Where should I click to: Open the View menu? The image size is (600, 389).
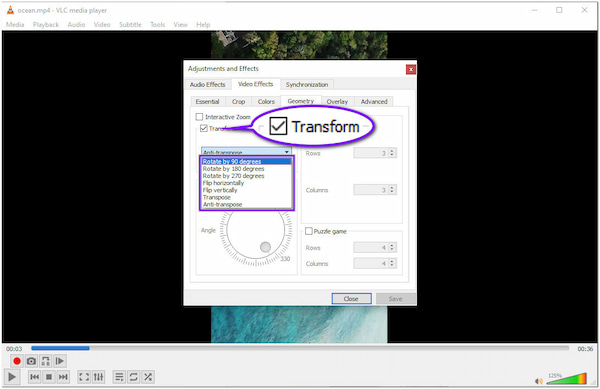pos(180,24)
